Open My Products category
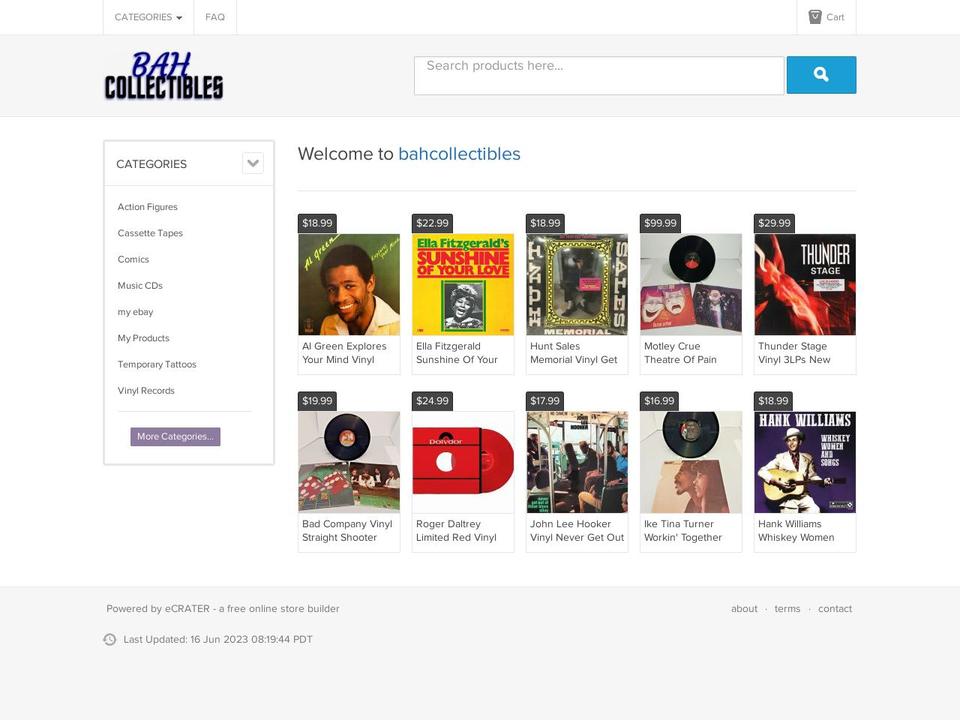The height and width of the screenshot is (720, 960). (x=143, y=339)
